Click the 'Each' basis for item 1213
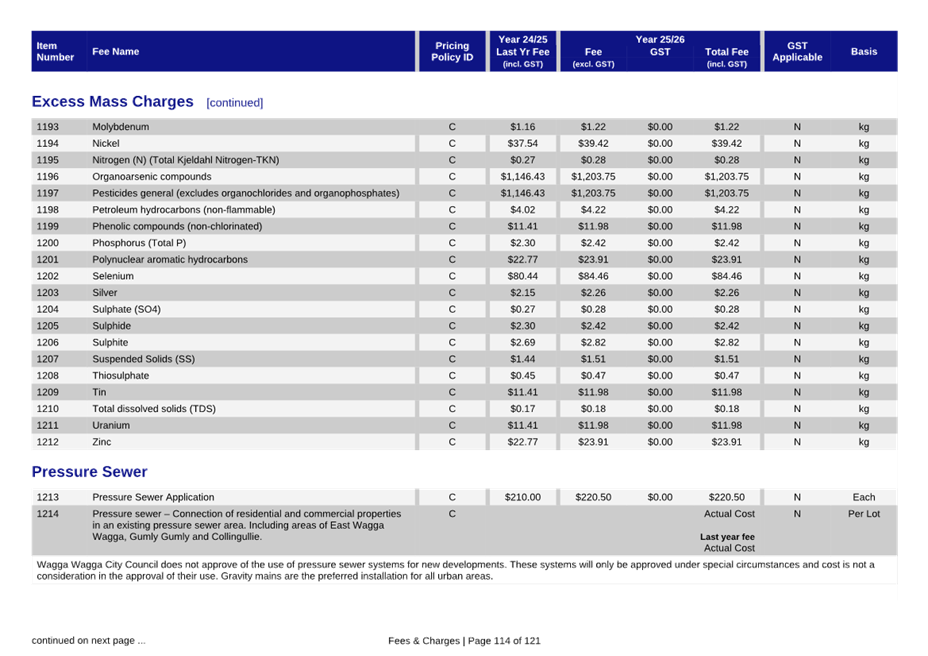Image resolution: width=928 pixels, height=656 pixels. tap(864, 497)
